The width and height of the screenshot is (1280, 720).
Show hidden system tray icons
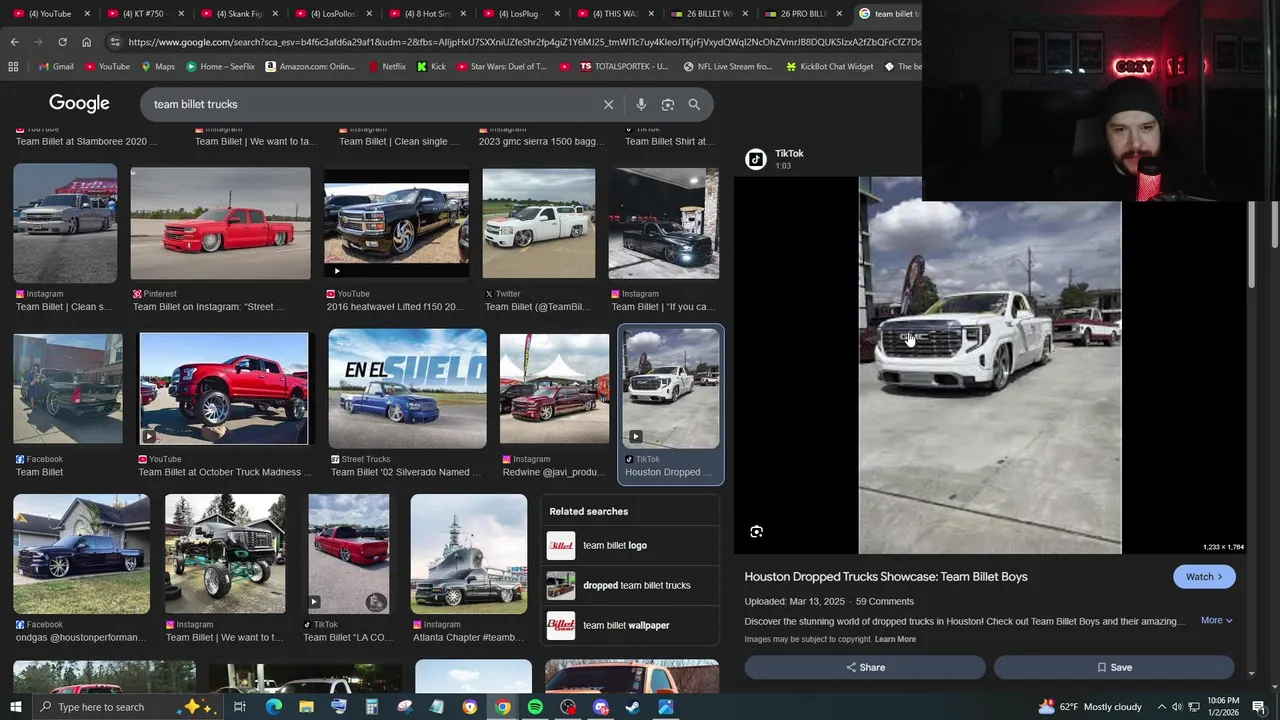pos(1162,707)
